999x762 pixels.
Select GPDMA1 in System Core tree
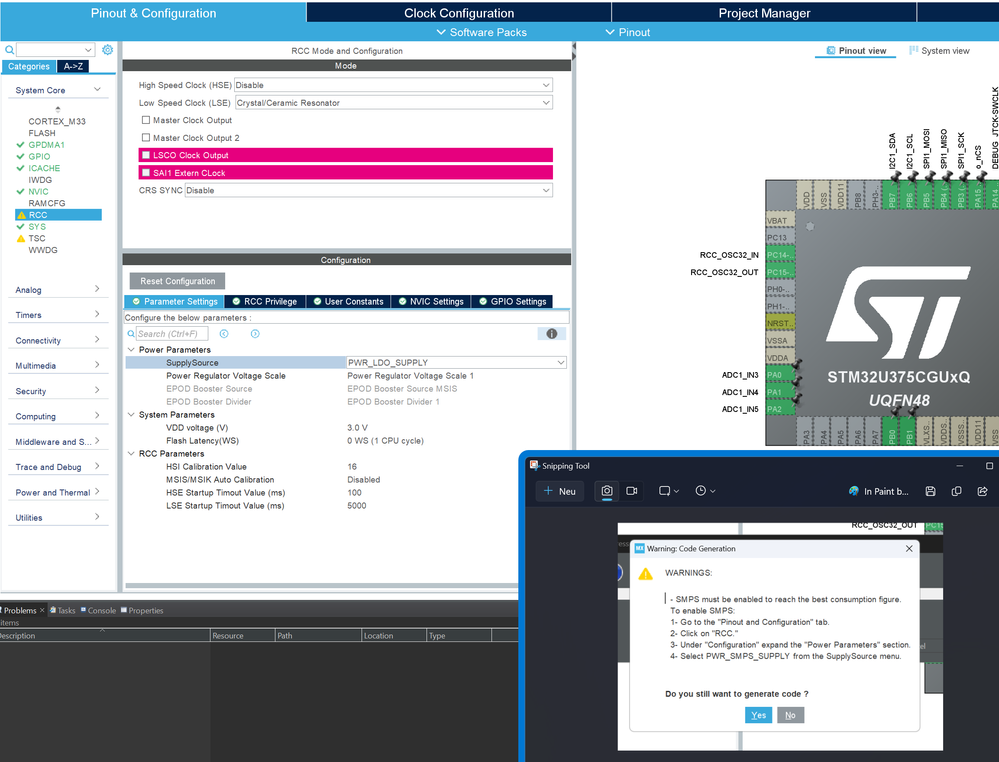coord(47,145)
